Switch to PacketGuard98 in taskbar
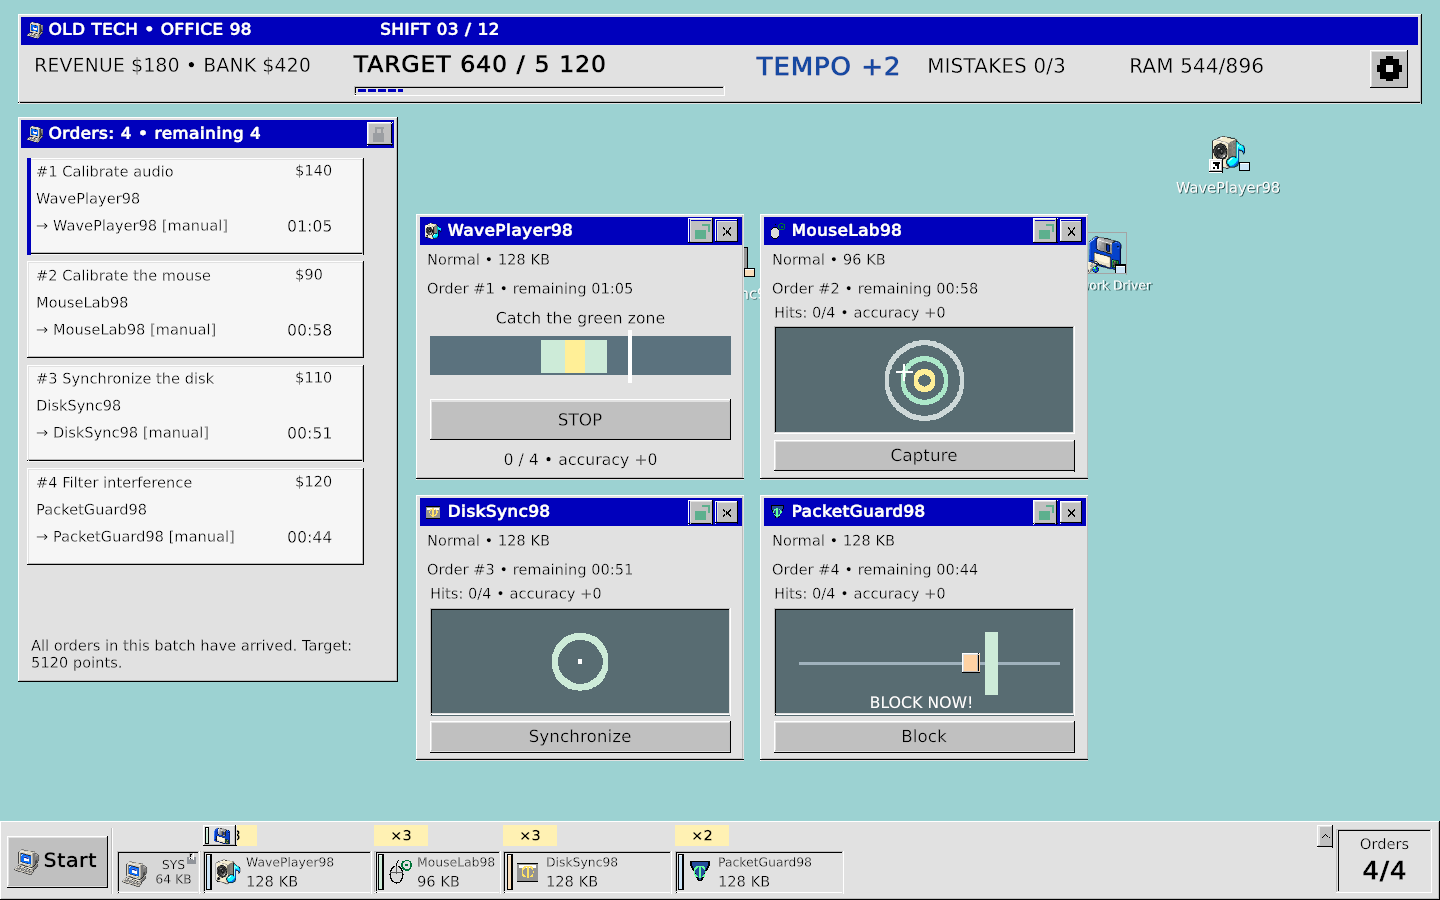Screen dimensions: 1440x900 point(760,872)
